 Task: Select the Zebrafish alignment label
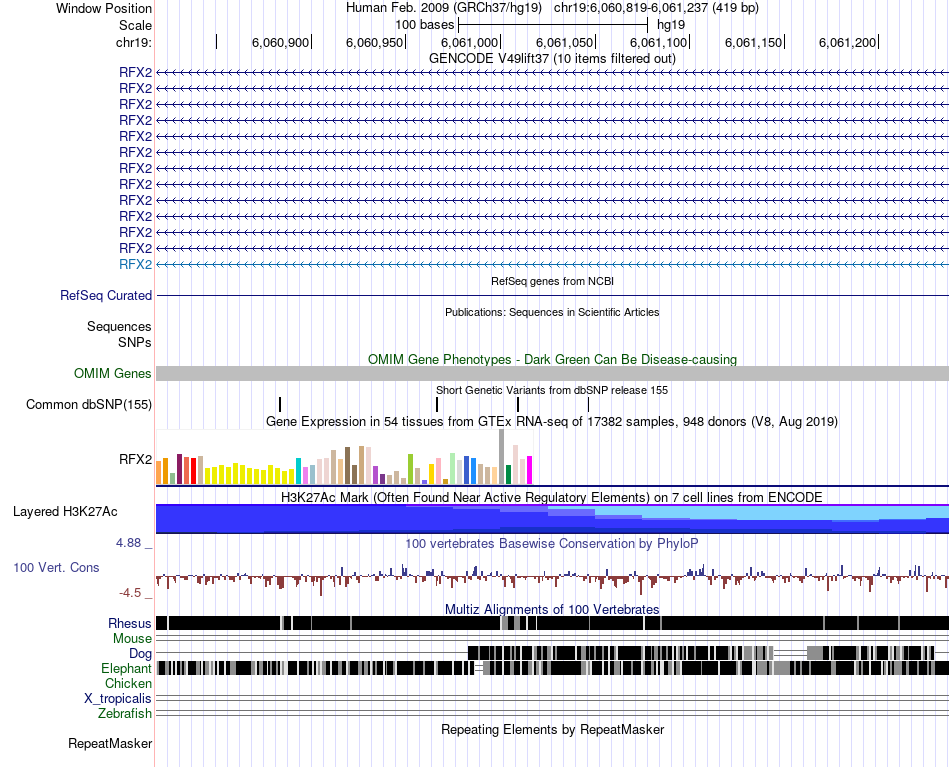(x=125, y=714)
